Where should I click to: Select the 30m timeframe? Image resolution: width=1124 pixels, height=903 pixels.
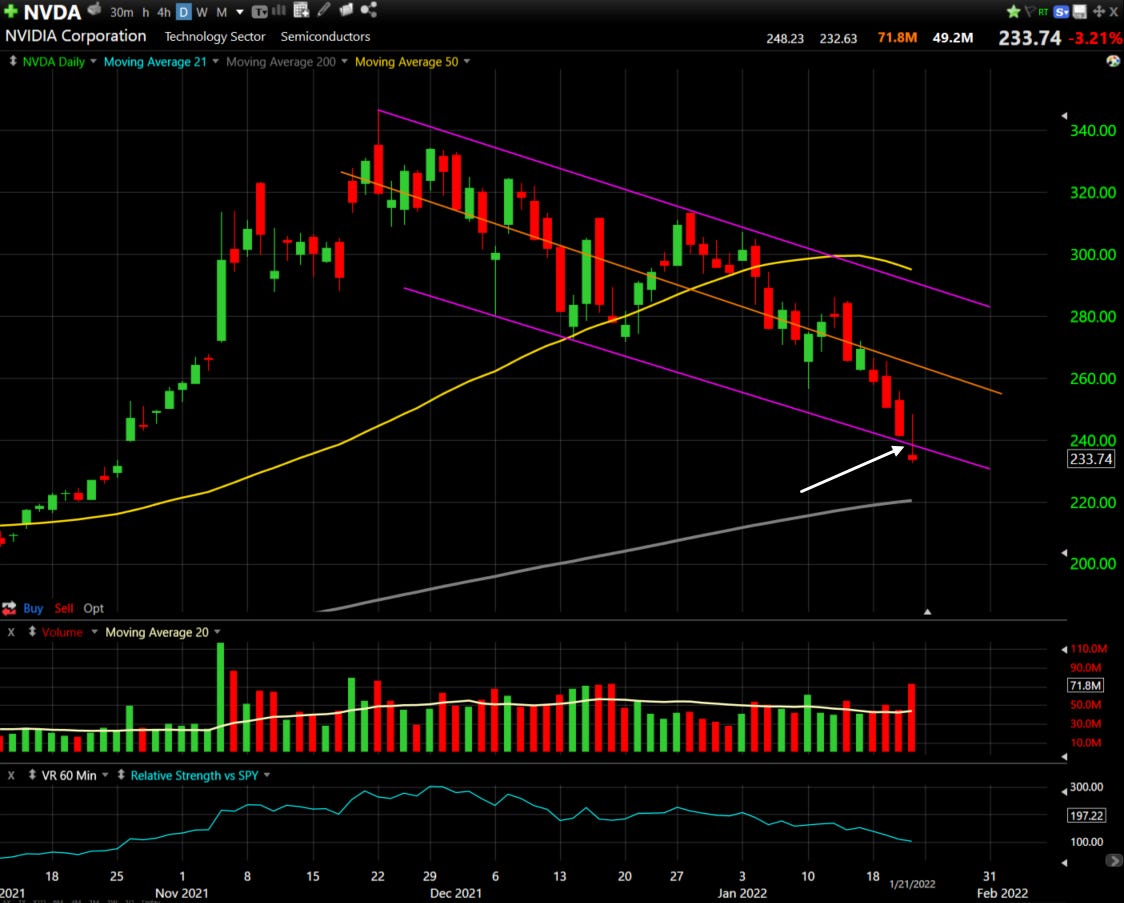[x=122, y=12]
